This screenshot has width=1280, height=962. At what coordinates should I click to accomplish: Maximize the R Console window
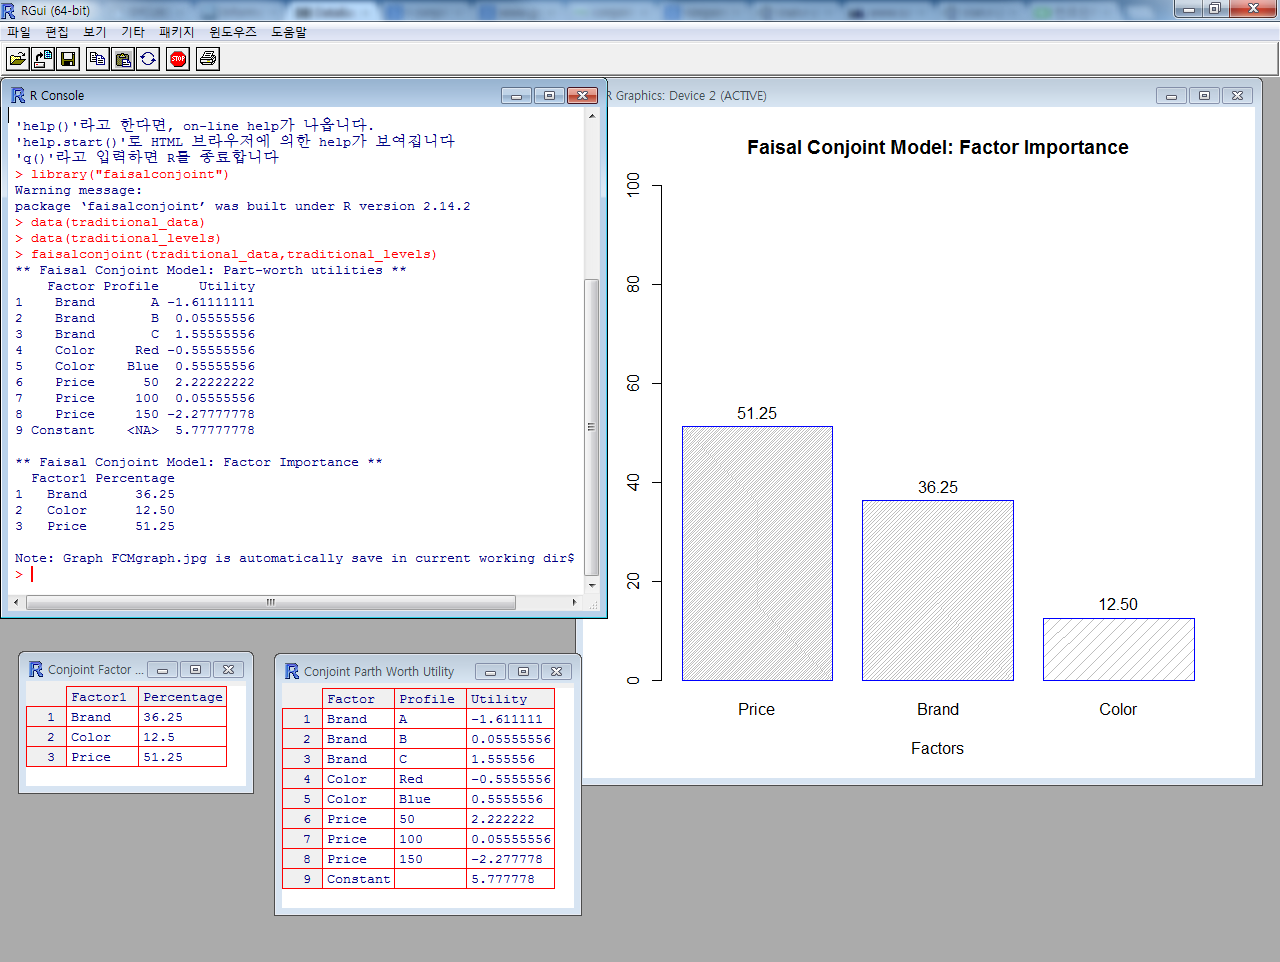pyautogui.click(x=549, y=96)
